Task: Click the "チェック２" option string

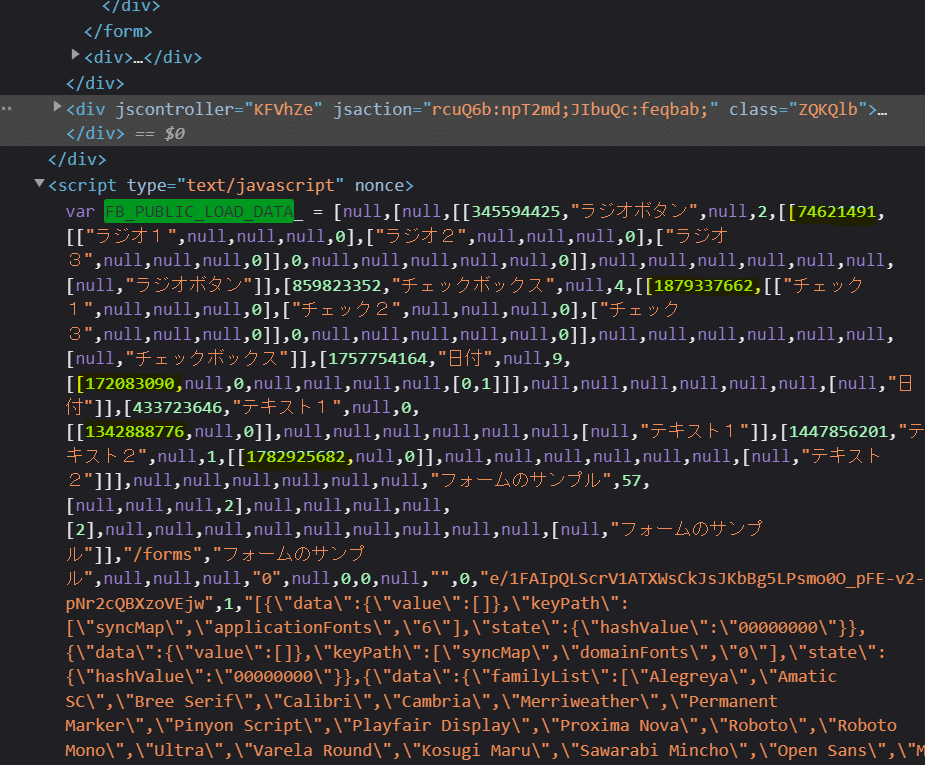Action: [346, 310]
